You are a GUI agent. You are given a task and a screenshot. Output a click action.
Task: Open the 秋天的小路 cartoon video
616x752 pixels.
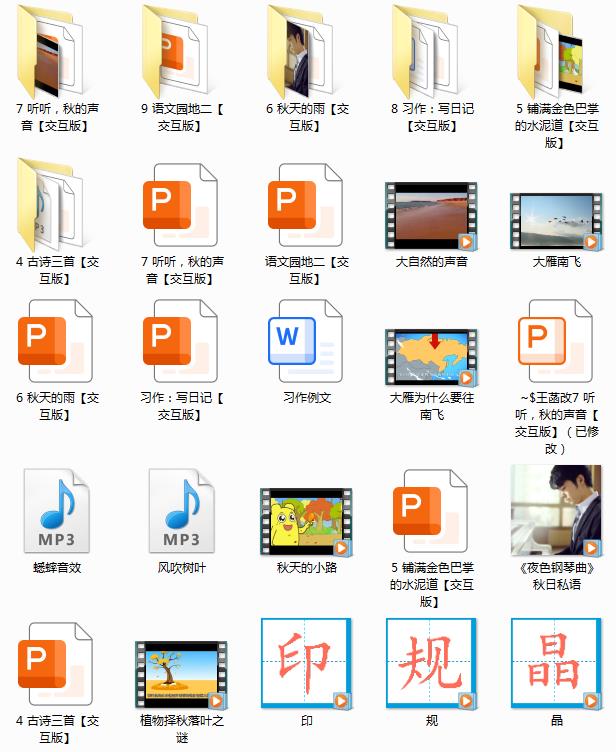tap(306, 521)
